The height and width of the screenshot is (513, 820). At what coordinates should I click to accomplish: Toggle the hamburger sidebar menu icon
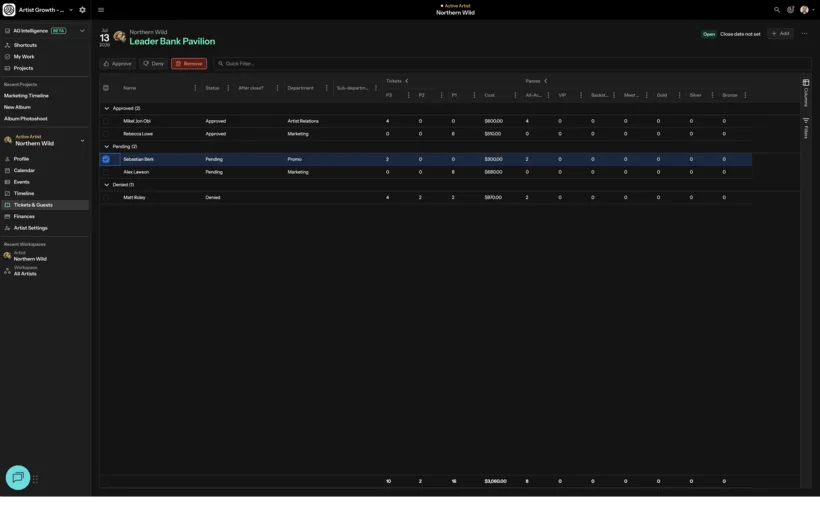point(101,10)
